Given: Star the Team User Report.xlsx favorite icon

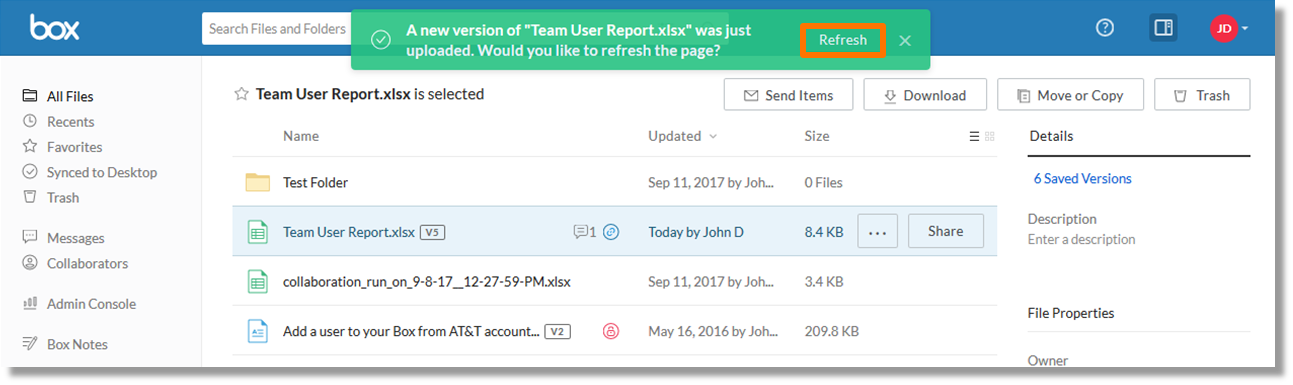Looking at the screenshot, I should click(241, 94).
